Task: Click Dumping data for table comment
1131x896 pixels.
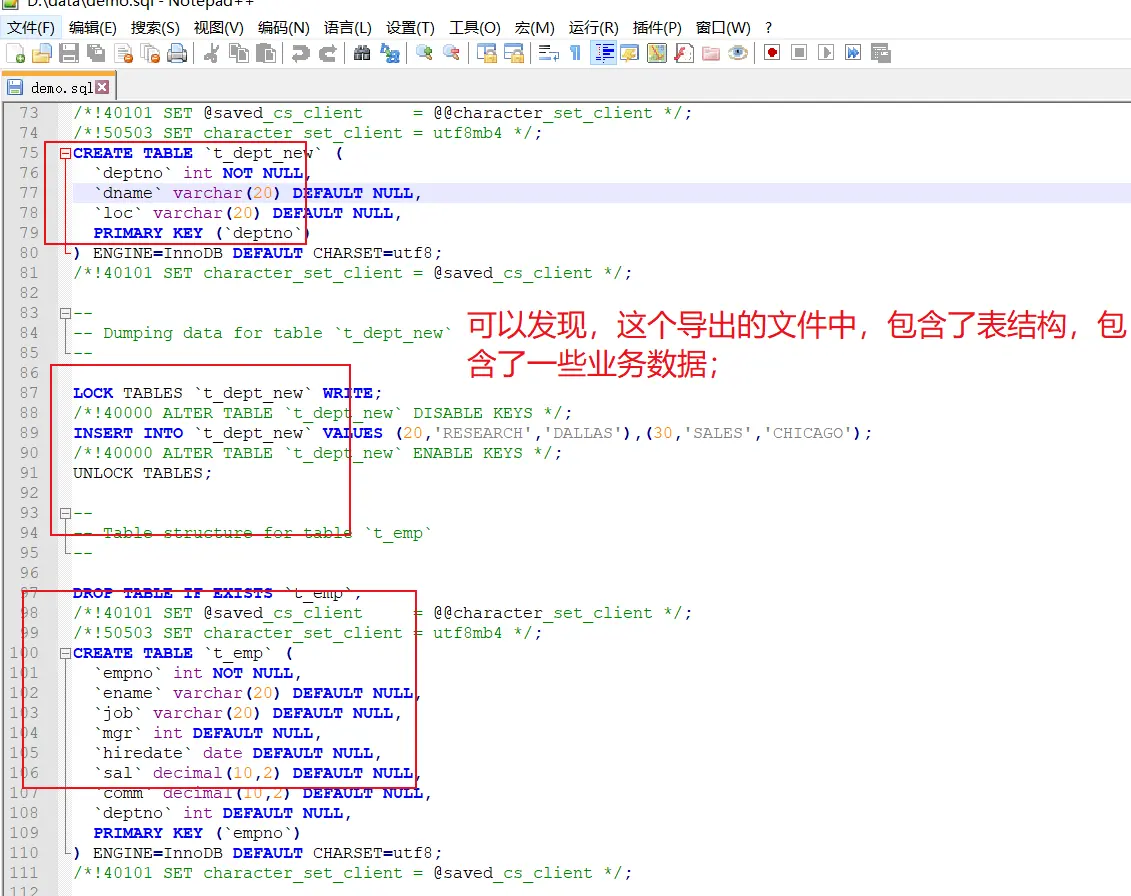Action: [262, 333]
